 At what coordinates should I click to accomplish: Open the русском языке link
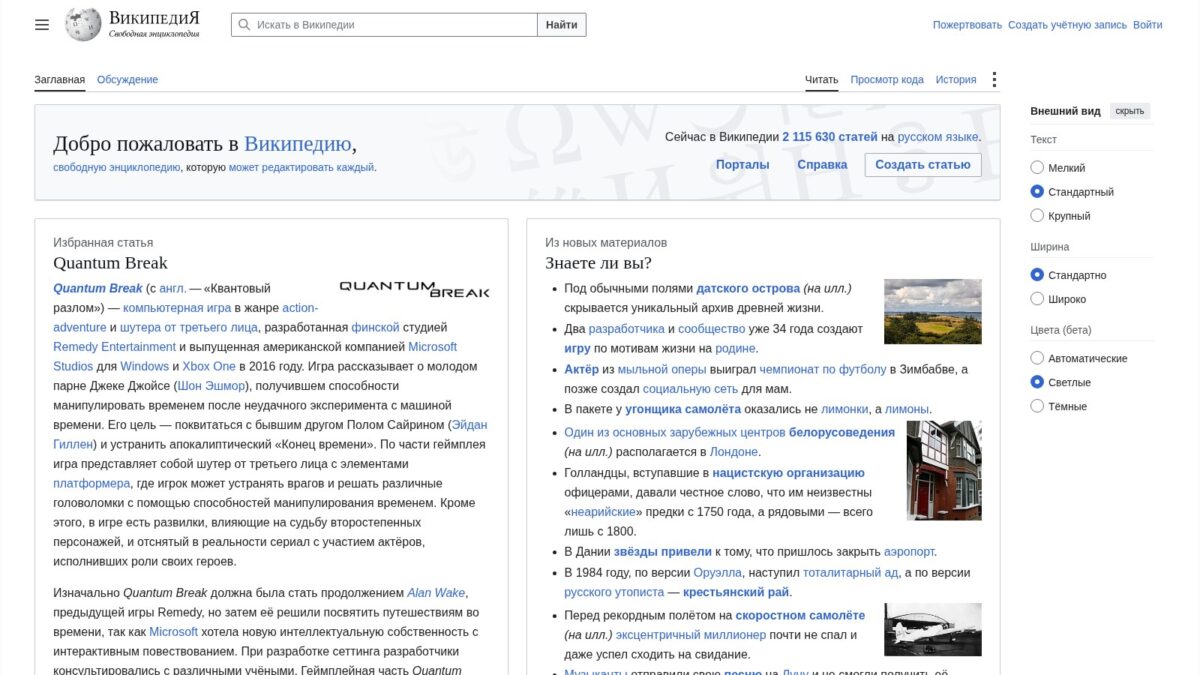click(938, 137)
